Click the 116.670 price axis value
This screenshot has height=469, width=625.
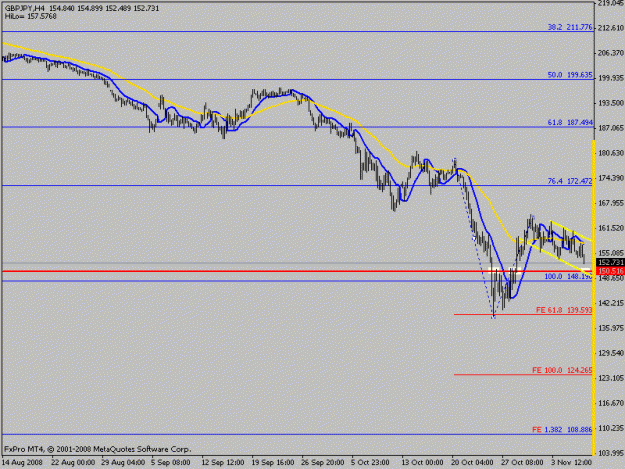tap(611, 403)
